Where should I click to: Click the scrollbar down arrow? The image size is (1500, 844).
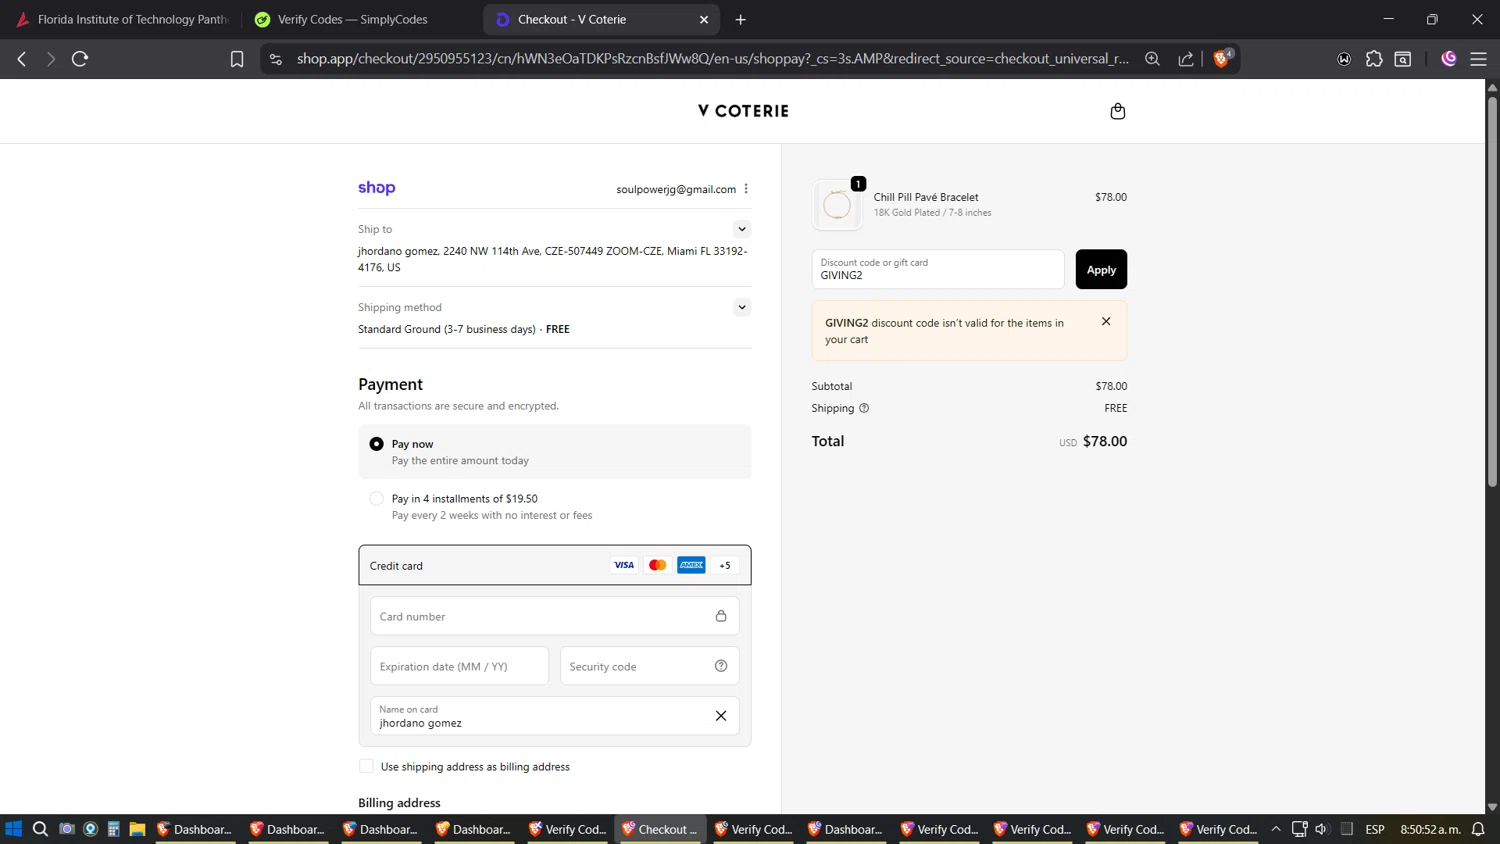pos(1492,806)
